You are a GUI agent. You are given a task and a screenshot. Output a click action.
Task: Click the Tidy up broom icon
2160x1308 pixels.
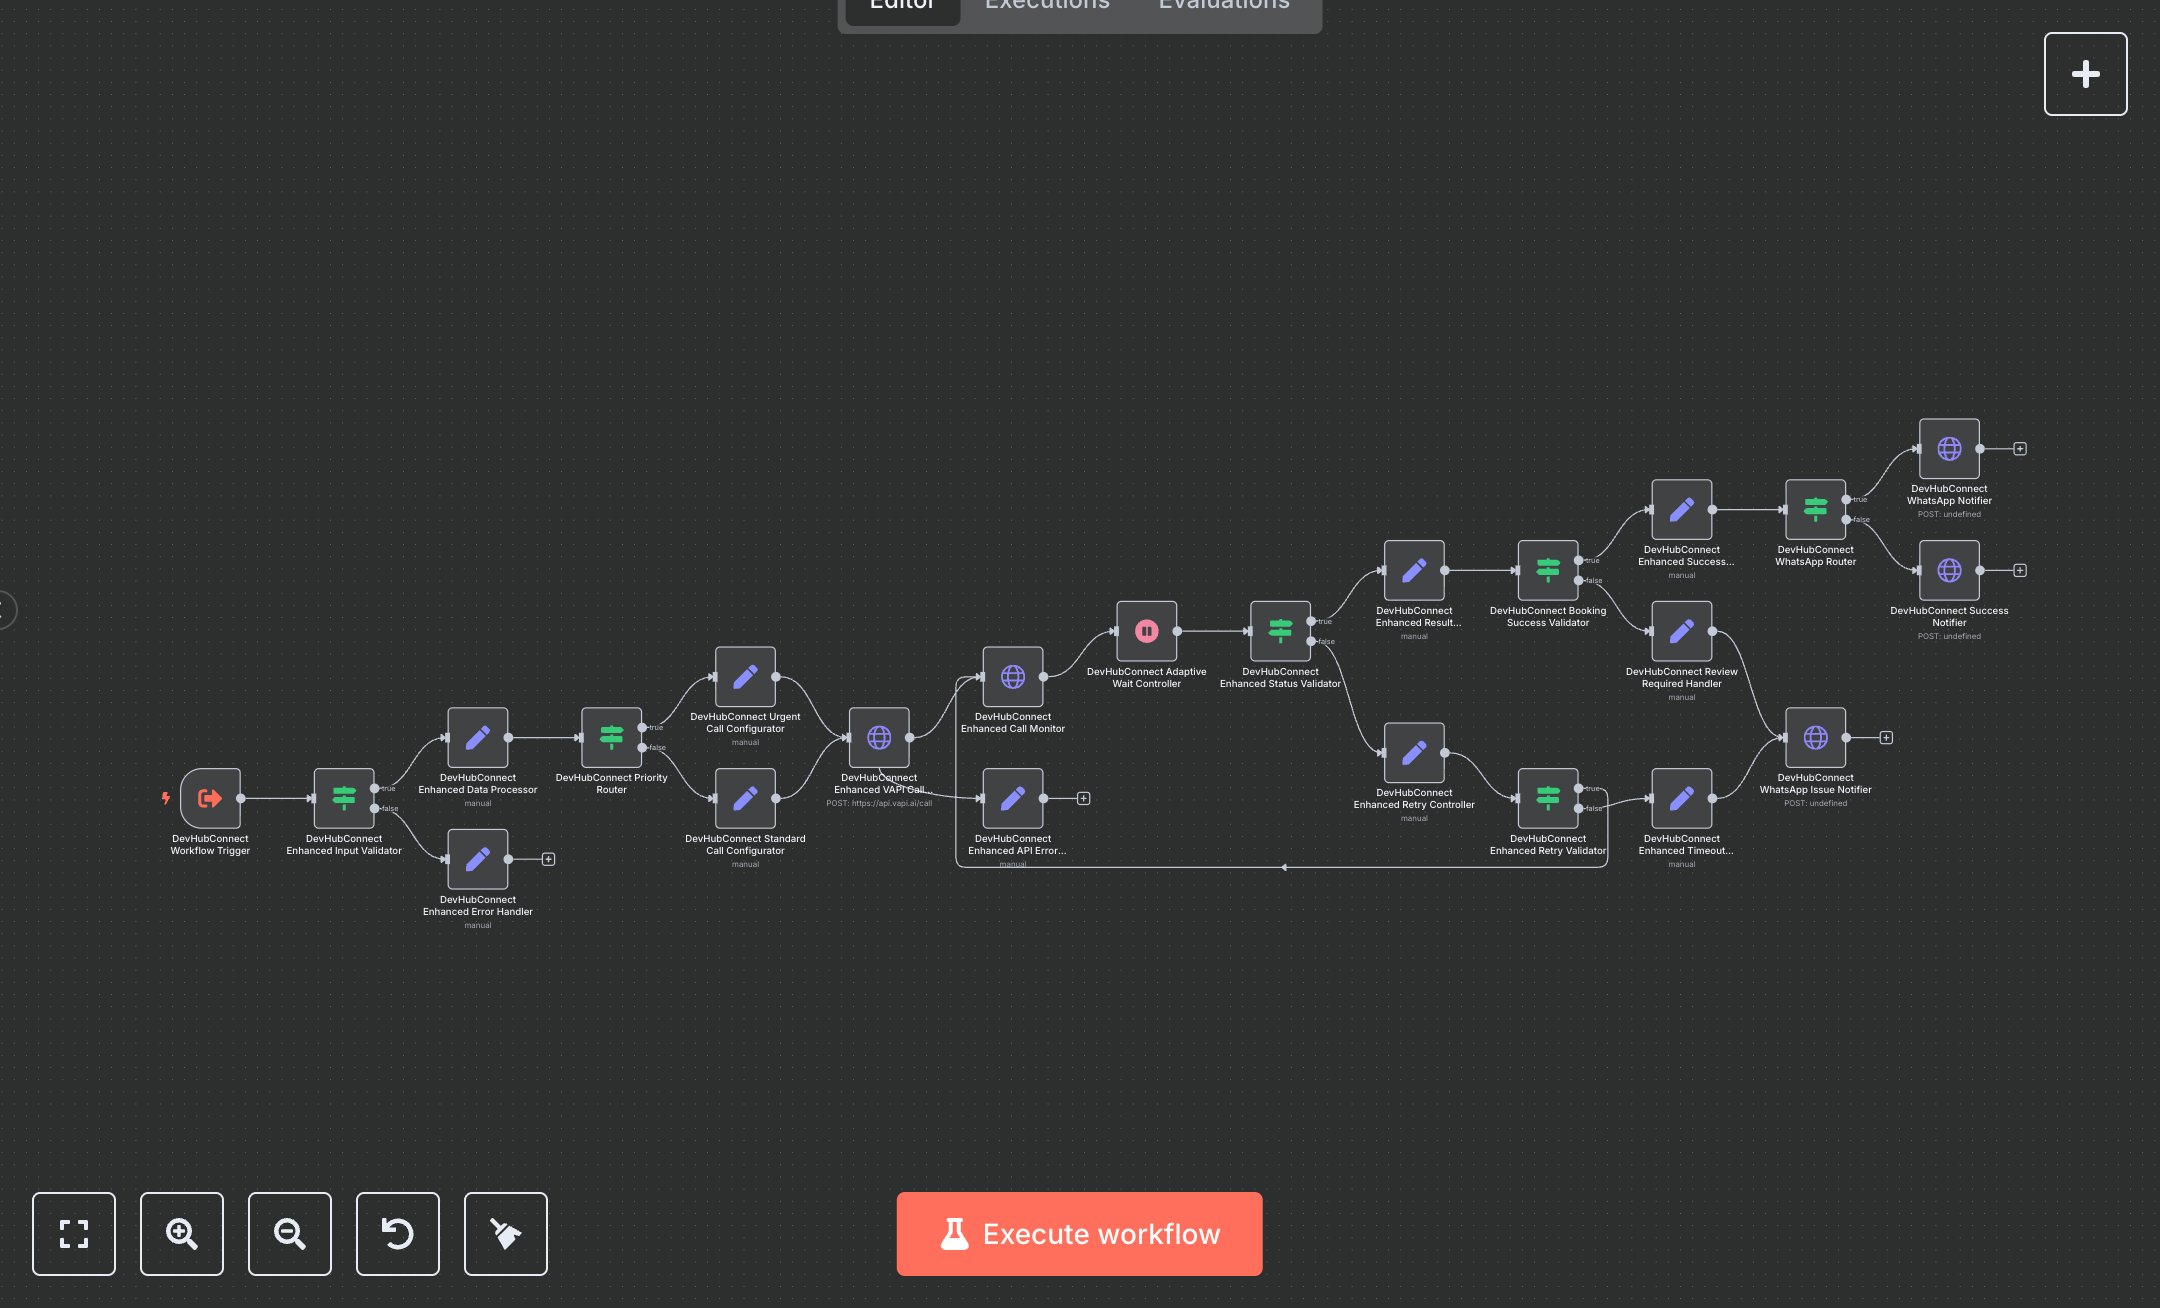506,1233
